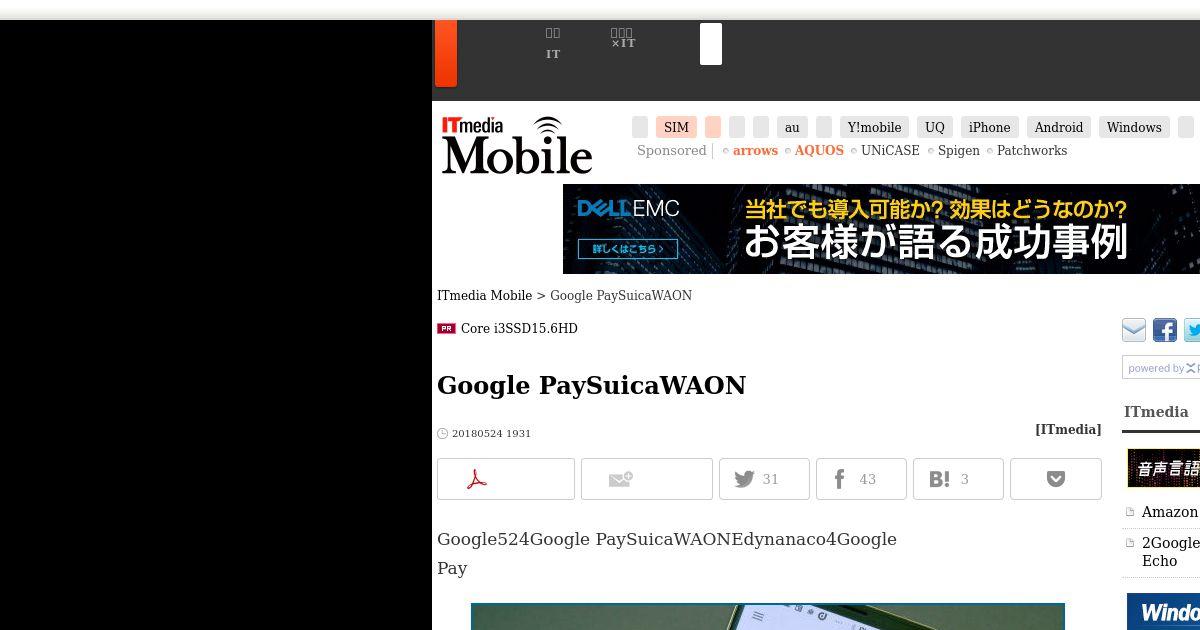Image resolution: width=1200 pixels, height=630 pixels.
Task: Click the Google PaySuicaWAON headline
Action: (x=591, y=385)
